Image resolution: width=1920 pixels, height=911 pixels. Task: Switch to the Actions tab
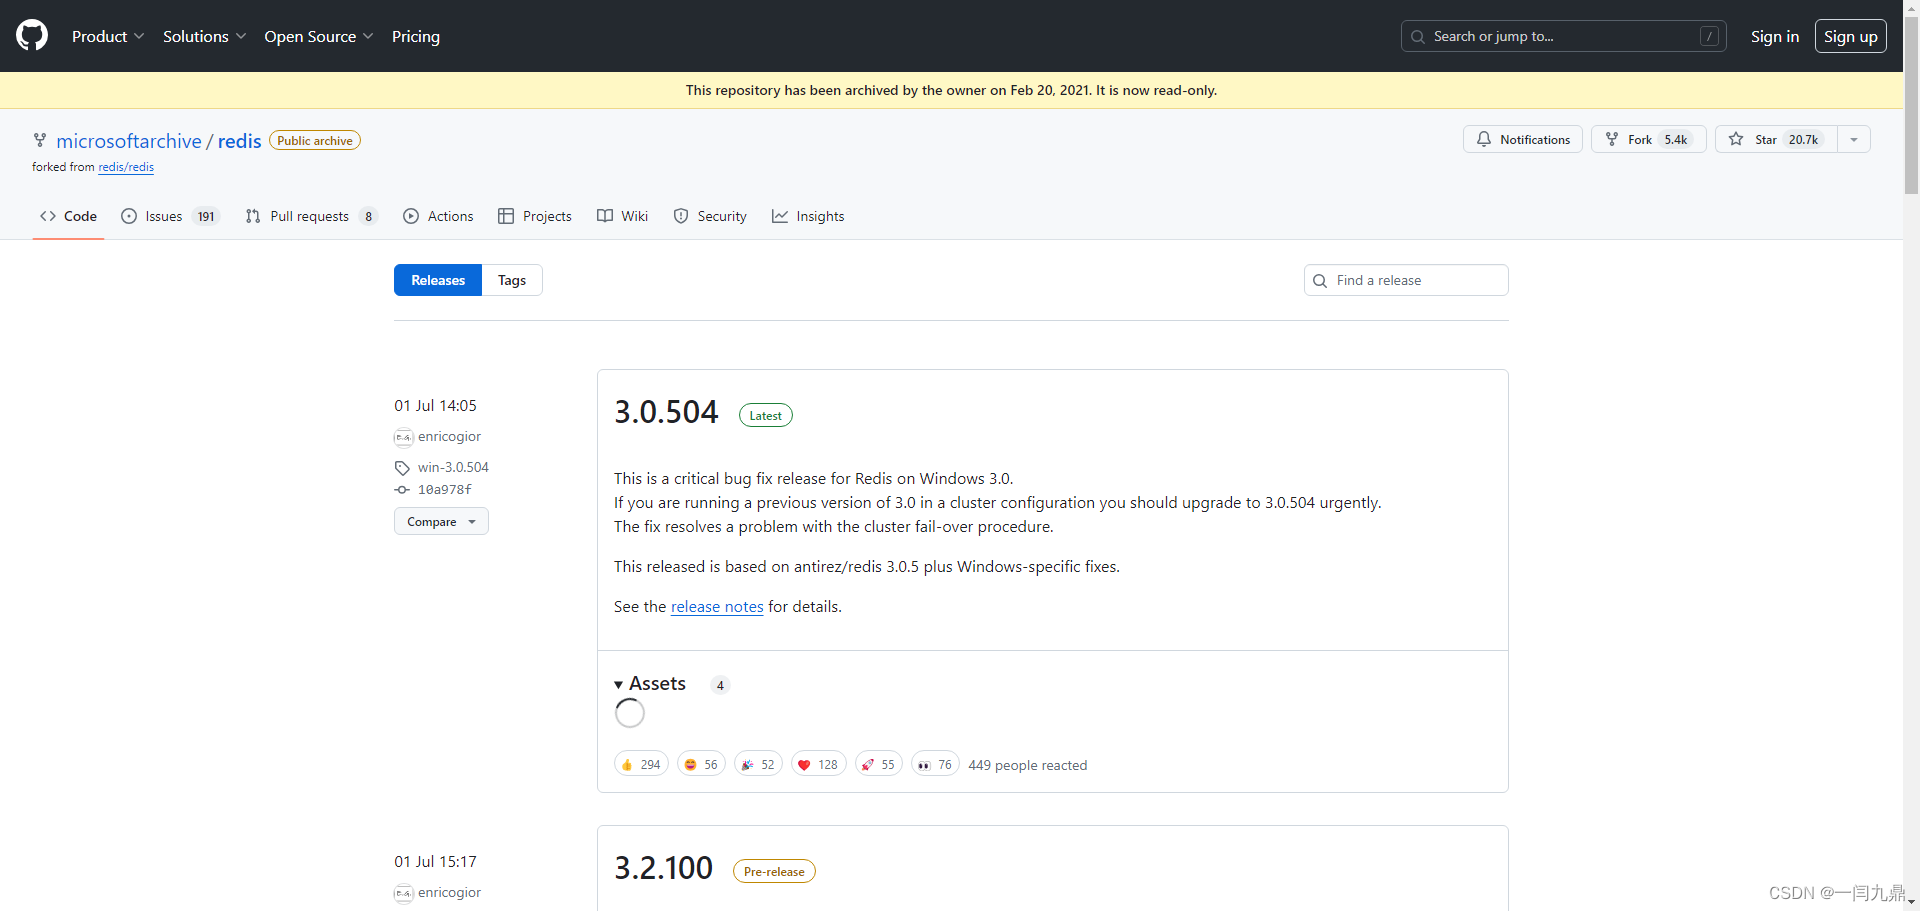tap(438, 216)
